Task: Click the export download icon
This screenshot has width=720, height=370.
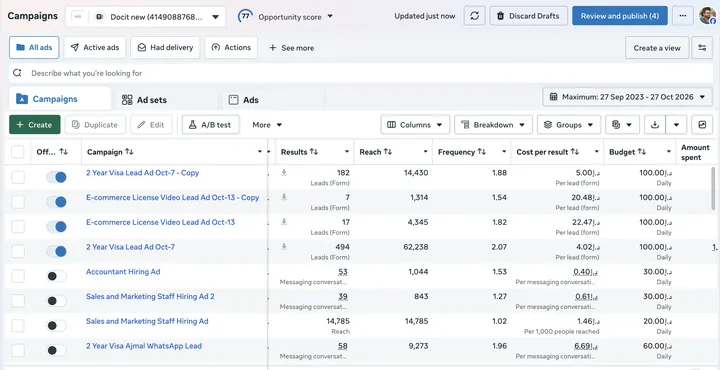Action: coord(655,125)
